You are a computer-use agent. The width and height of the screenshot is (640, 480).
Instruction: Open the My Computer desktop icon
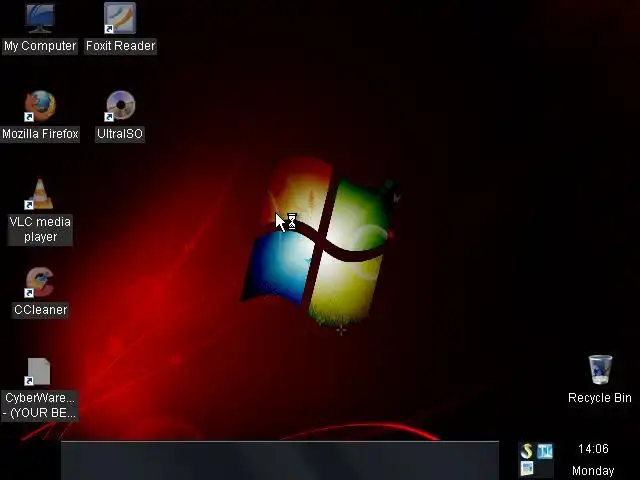[x=40, y=18]
